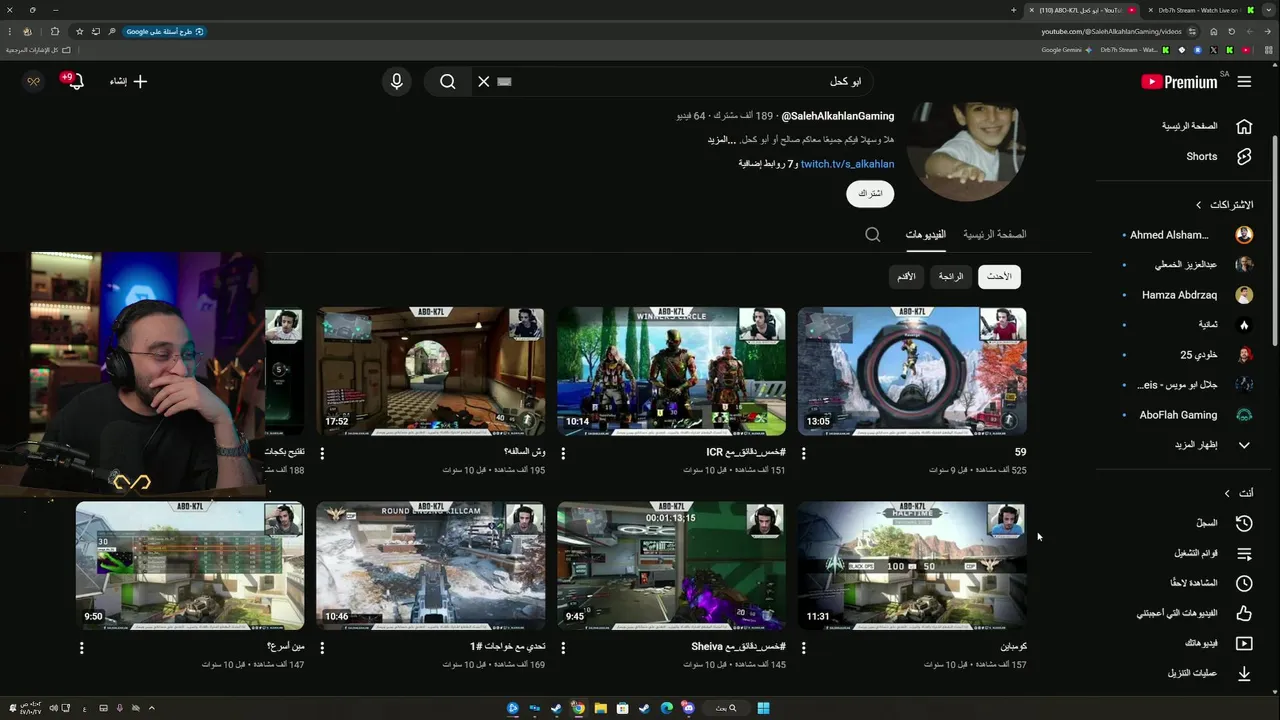Image resolution: width=1280 pixels, height=720 pixels.
Task: Open options menu for وش السالفة؟ video
Action: pos(322,453)
